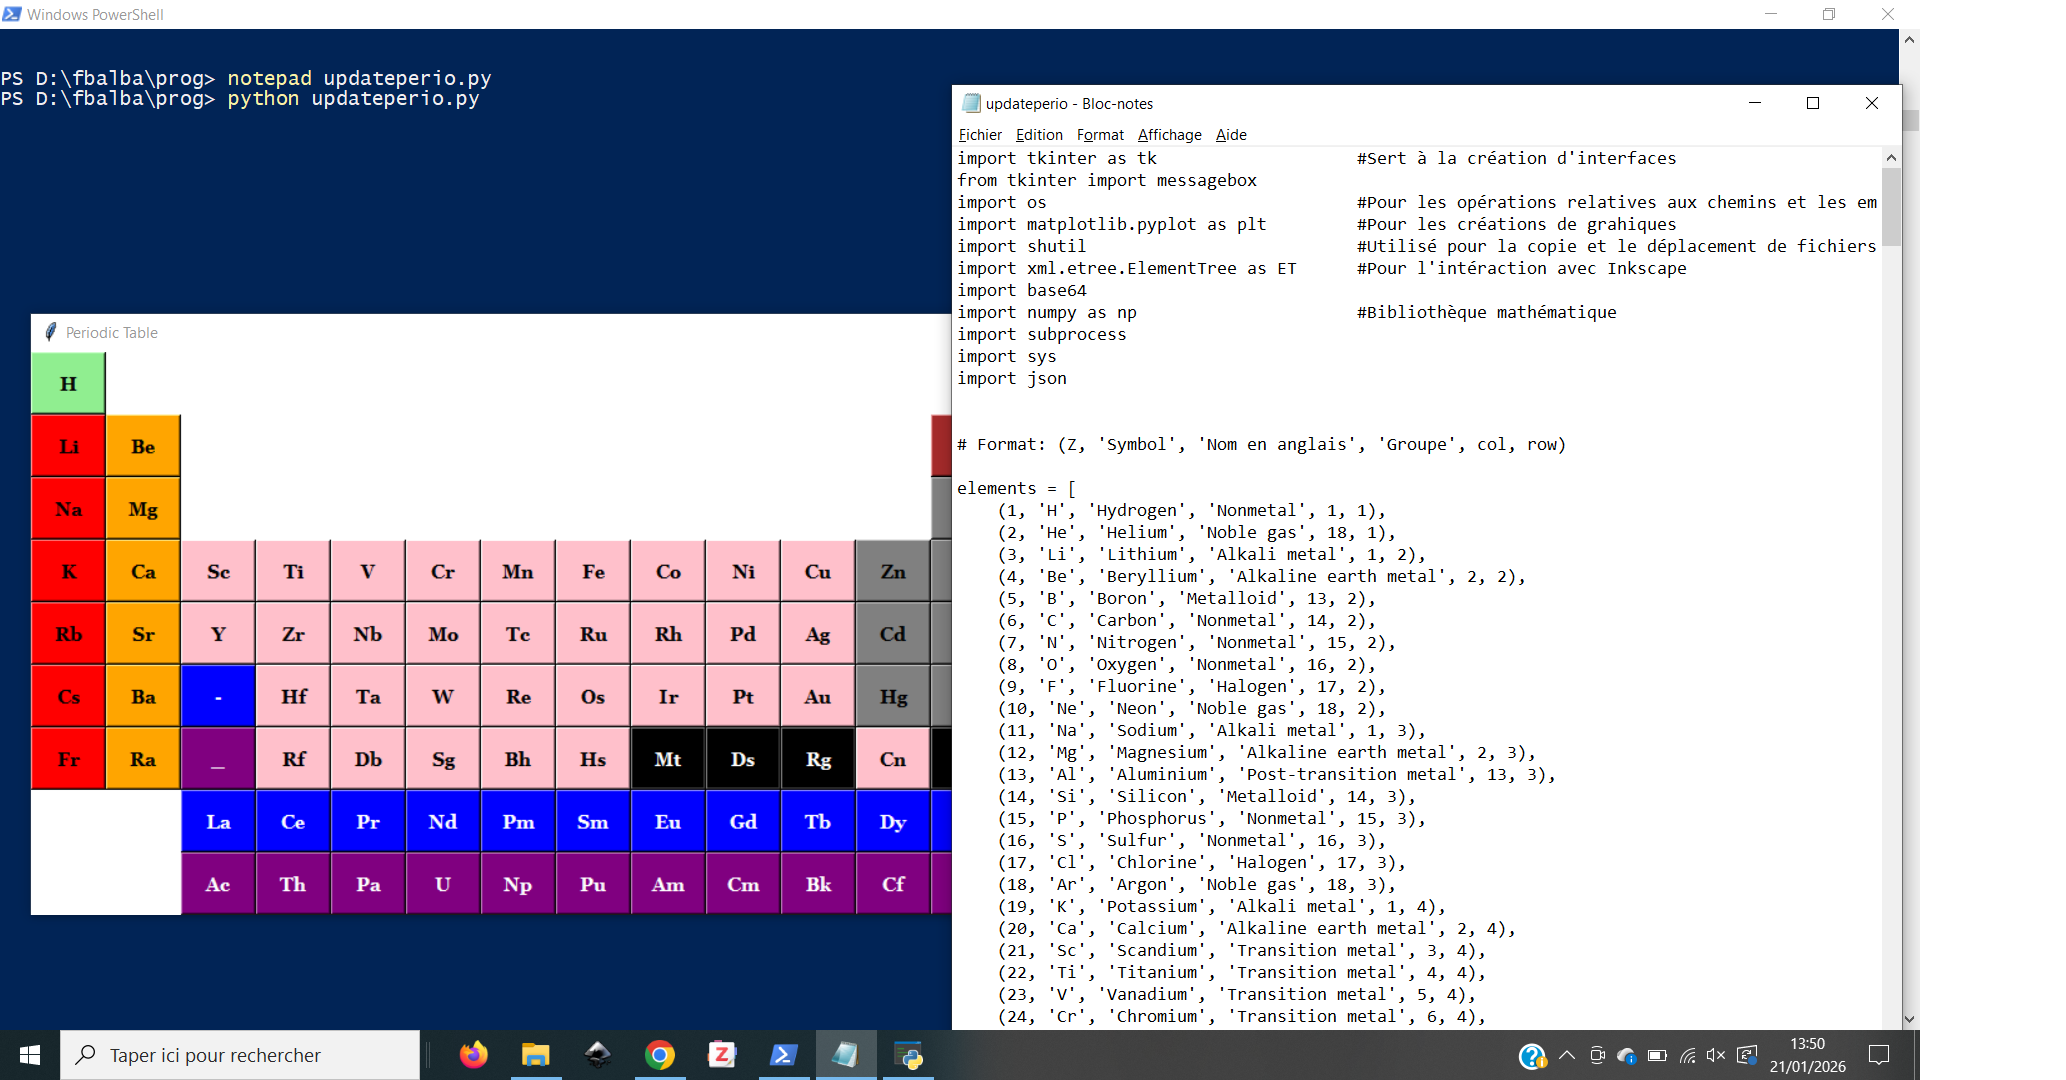2066x1080 pixels.
Task: Open the Windows Start menu
Action: pyautogui.click(x=29, y=1055)
